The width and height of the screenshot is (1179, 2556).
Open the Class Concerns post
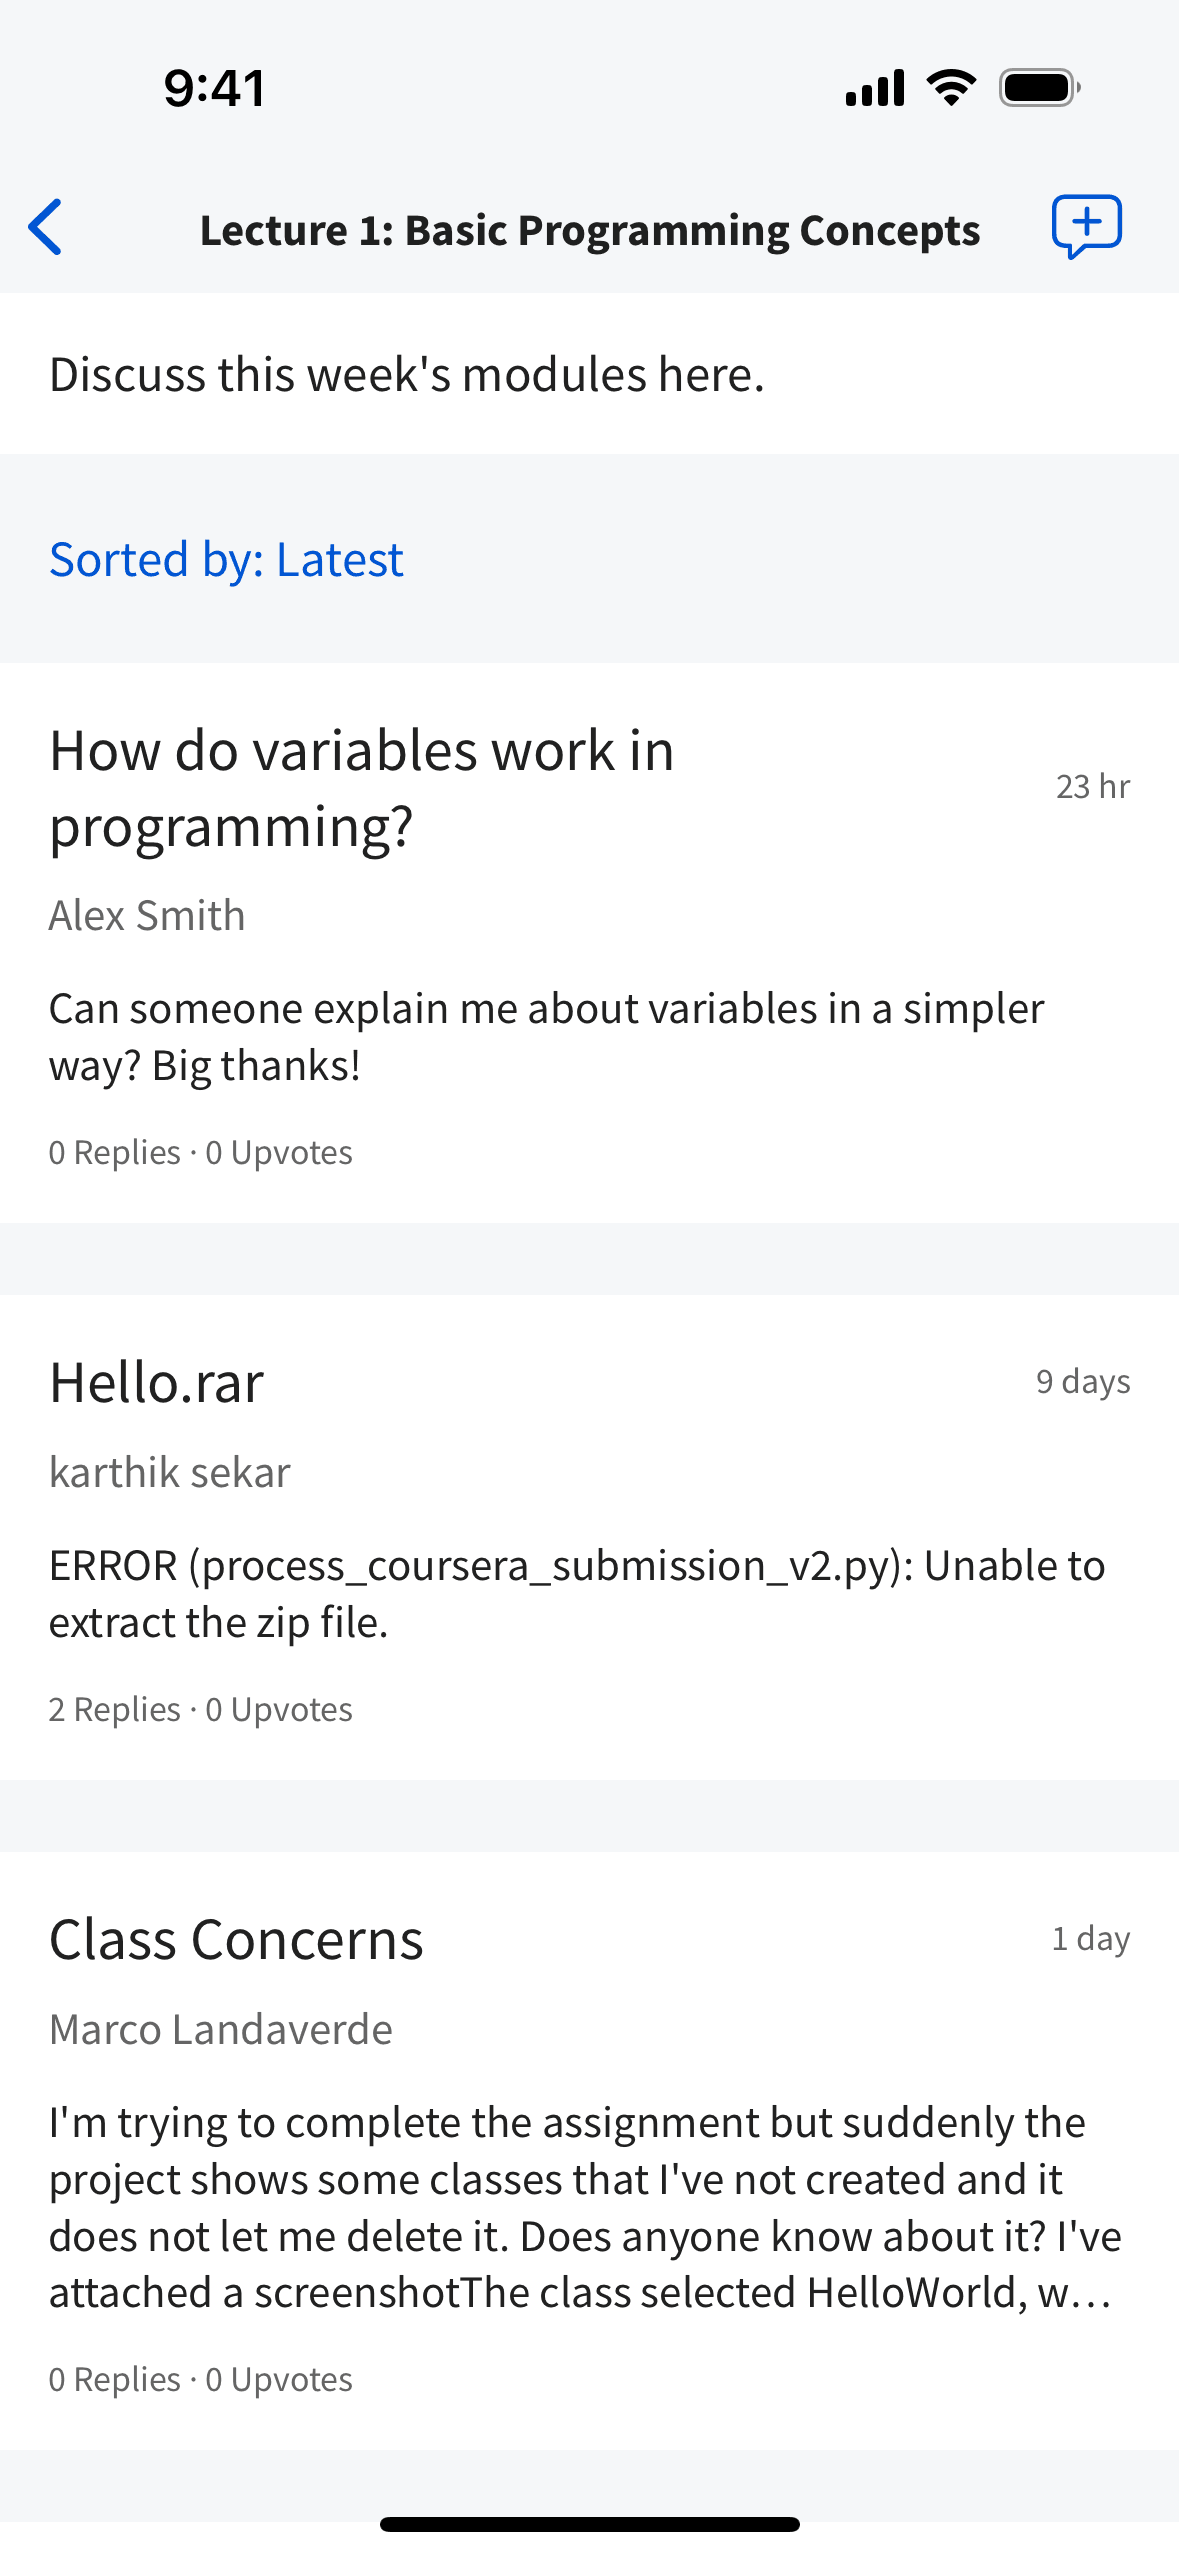tap(237, 1938)
